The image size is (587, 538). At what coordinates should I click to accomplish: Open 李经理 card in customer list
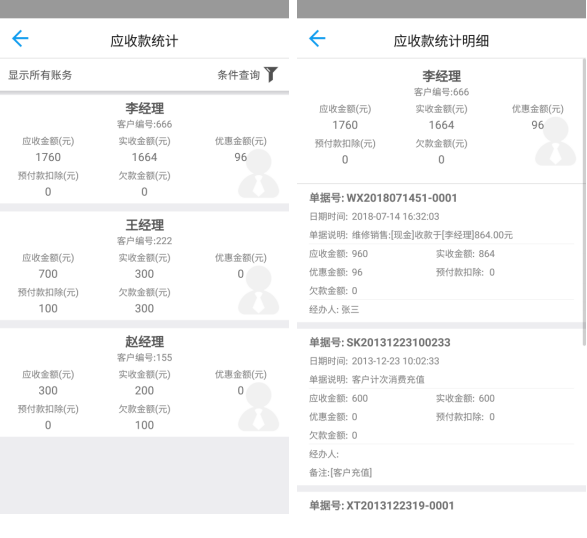pyautogui.click(x=145, y=149)
